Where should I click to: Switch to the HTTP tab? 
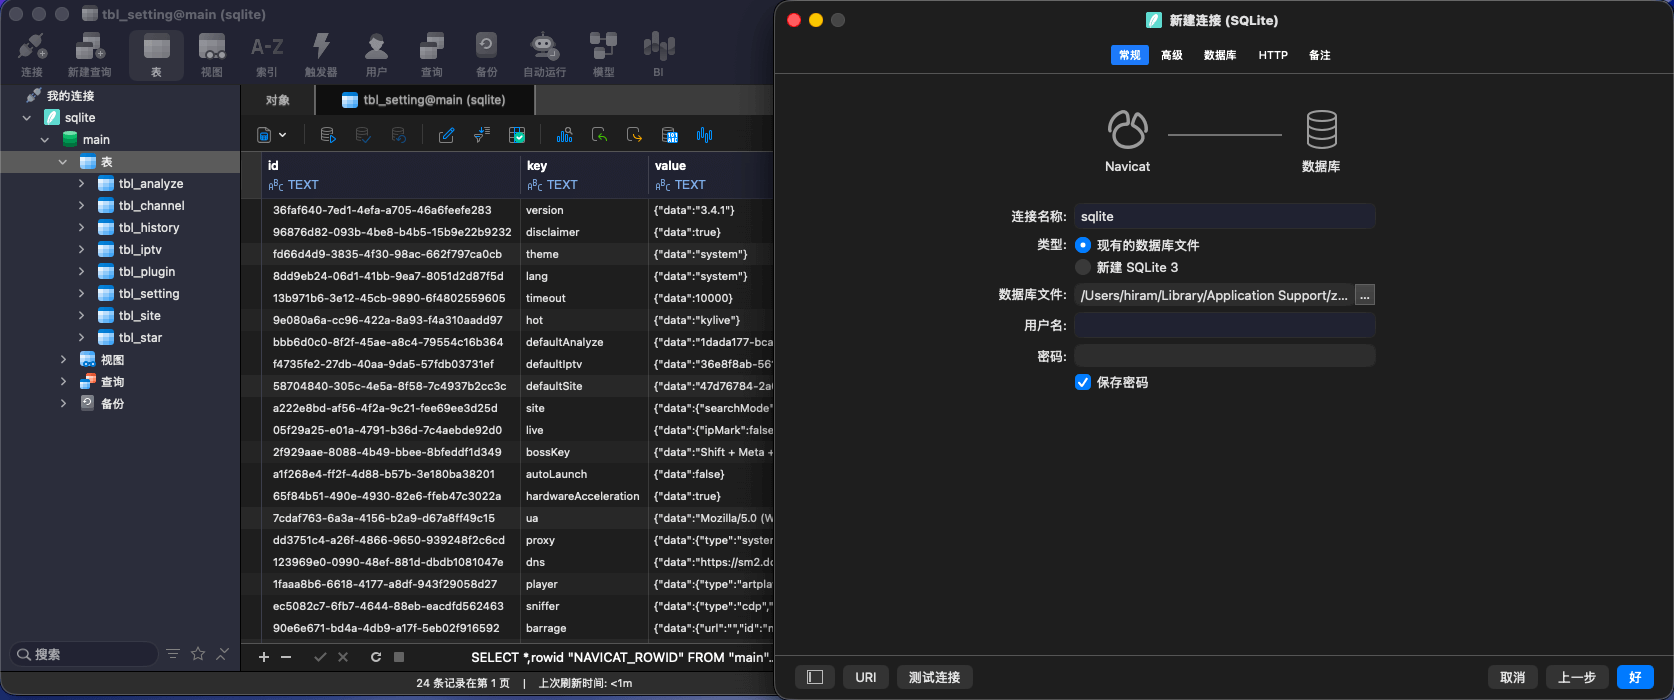pyautogui.click(x=1272, y=55)
